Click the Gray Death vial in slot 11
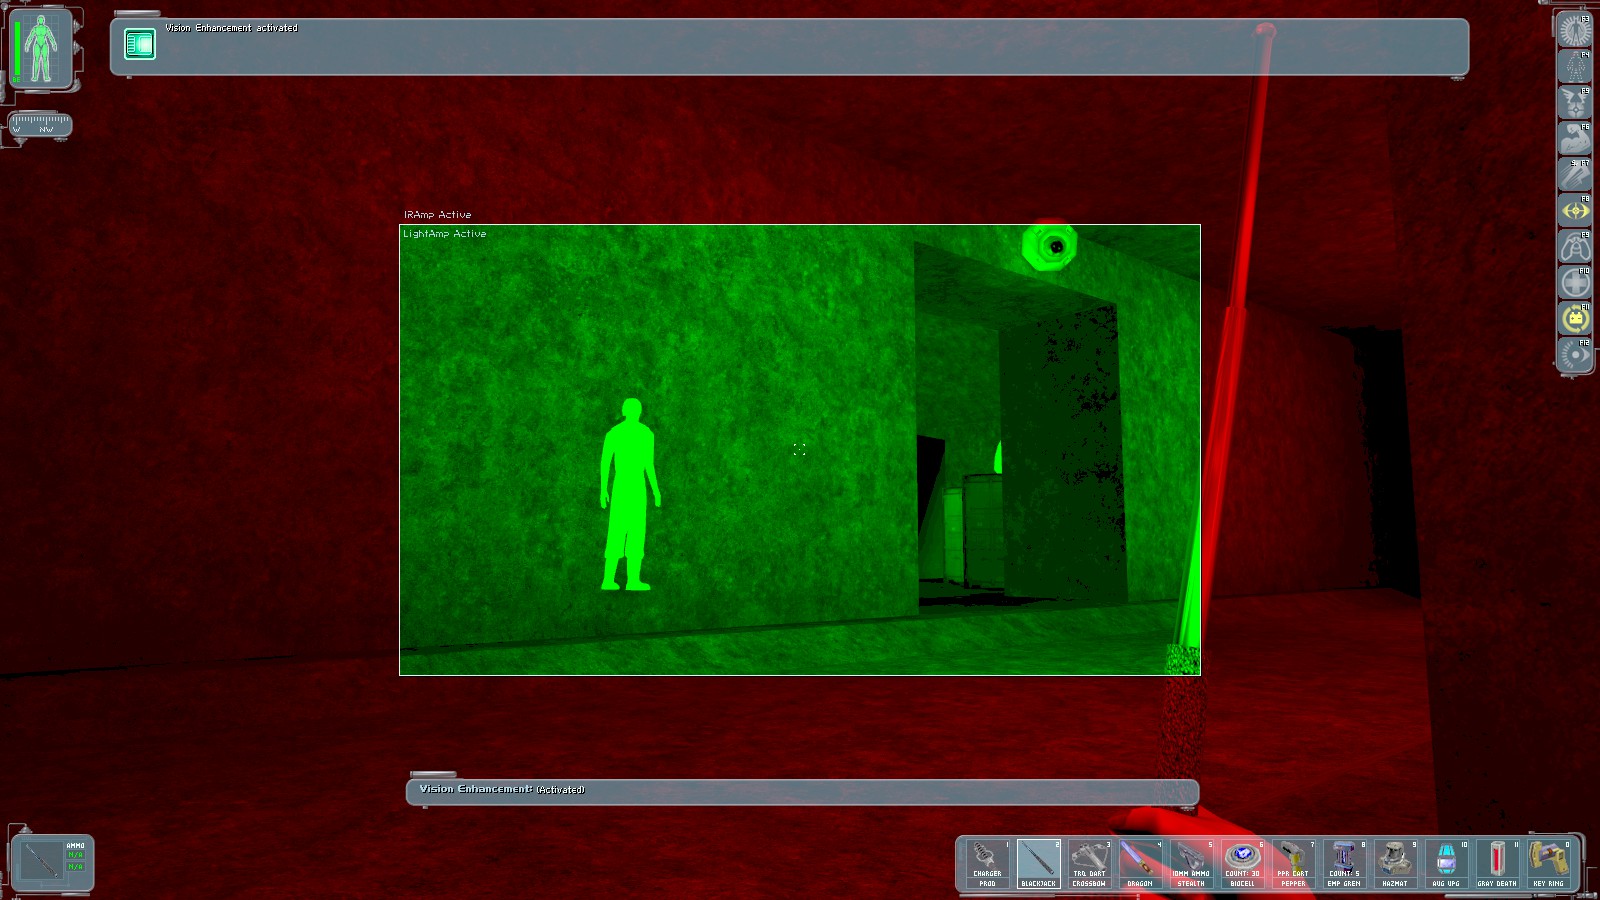The image size is (1600, 900). (x=1497, y=864)
